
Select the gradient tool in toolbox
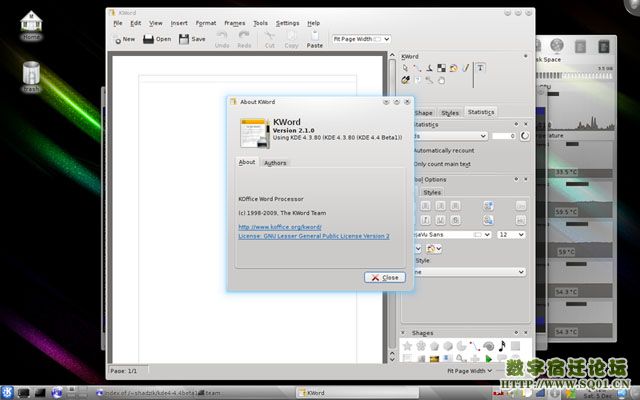[453, 68]
